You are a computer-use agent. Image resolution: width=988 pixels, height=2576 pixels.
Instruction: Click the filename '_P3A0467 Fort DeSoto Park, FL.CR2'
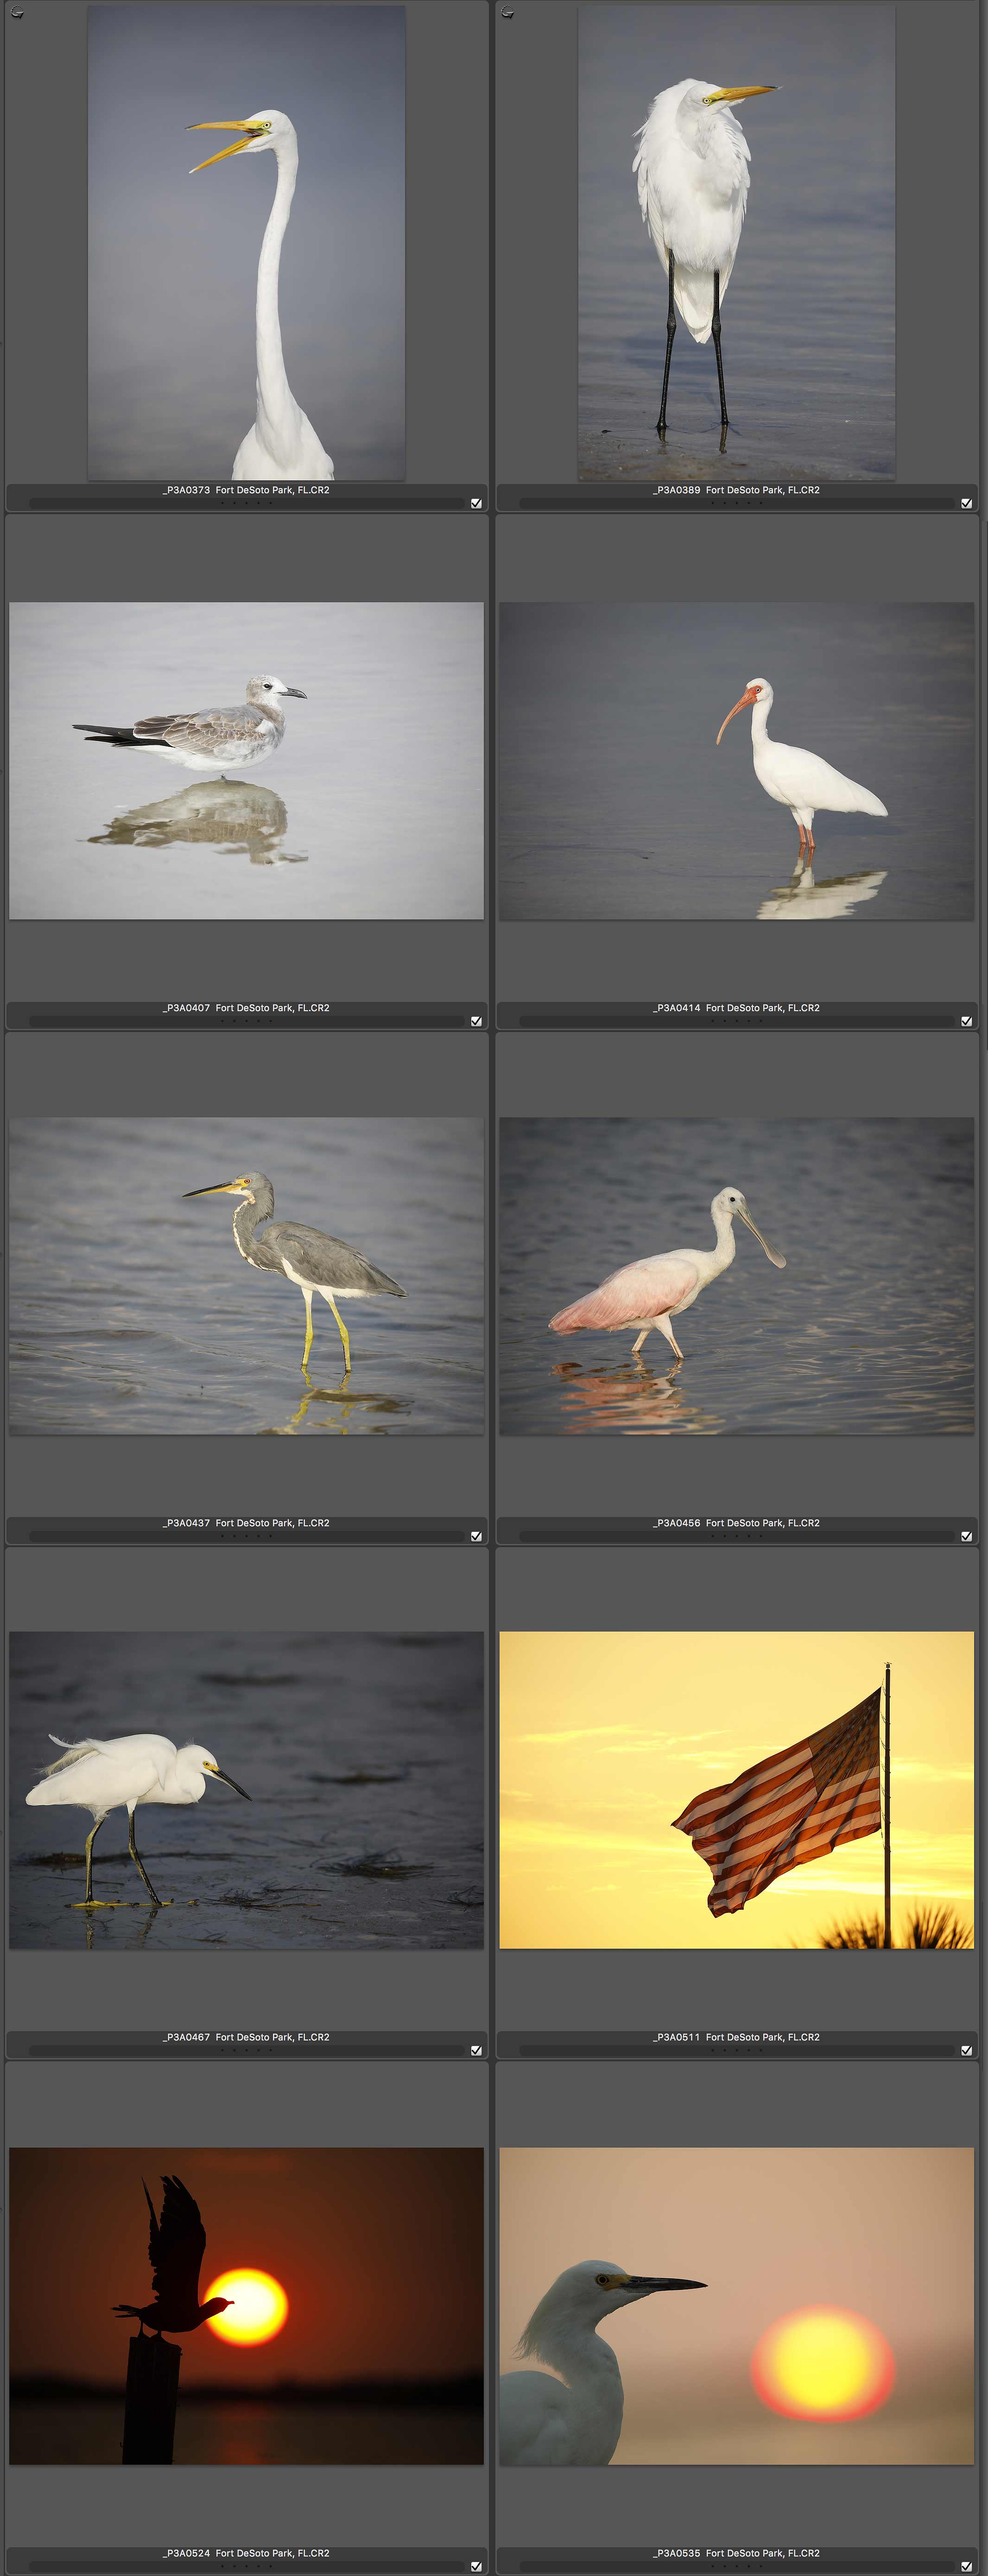coord(246,2037)
